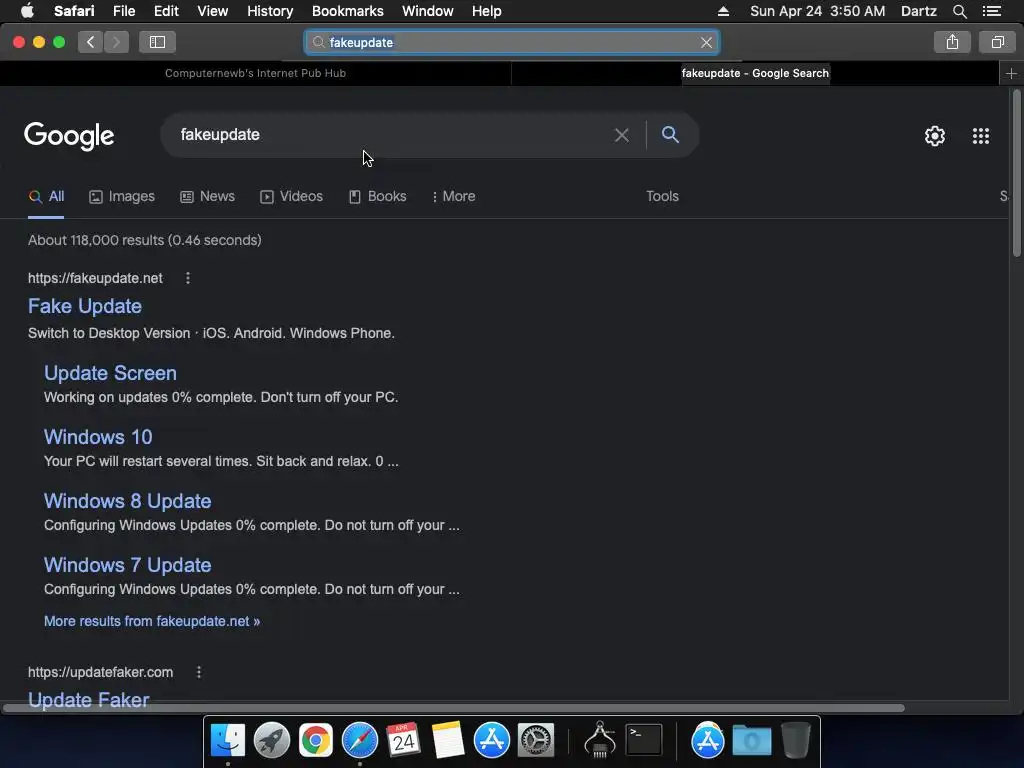Open the Google apps grid
The height and width of the screenshot is (768, 1024).
[980, 136]
